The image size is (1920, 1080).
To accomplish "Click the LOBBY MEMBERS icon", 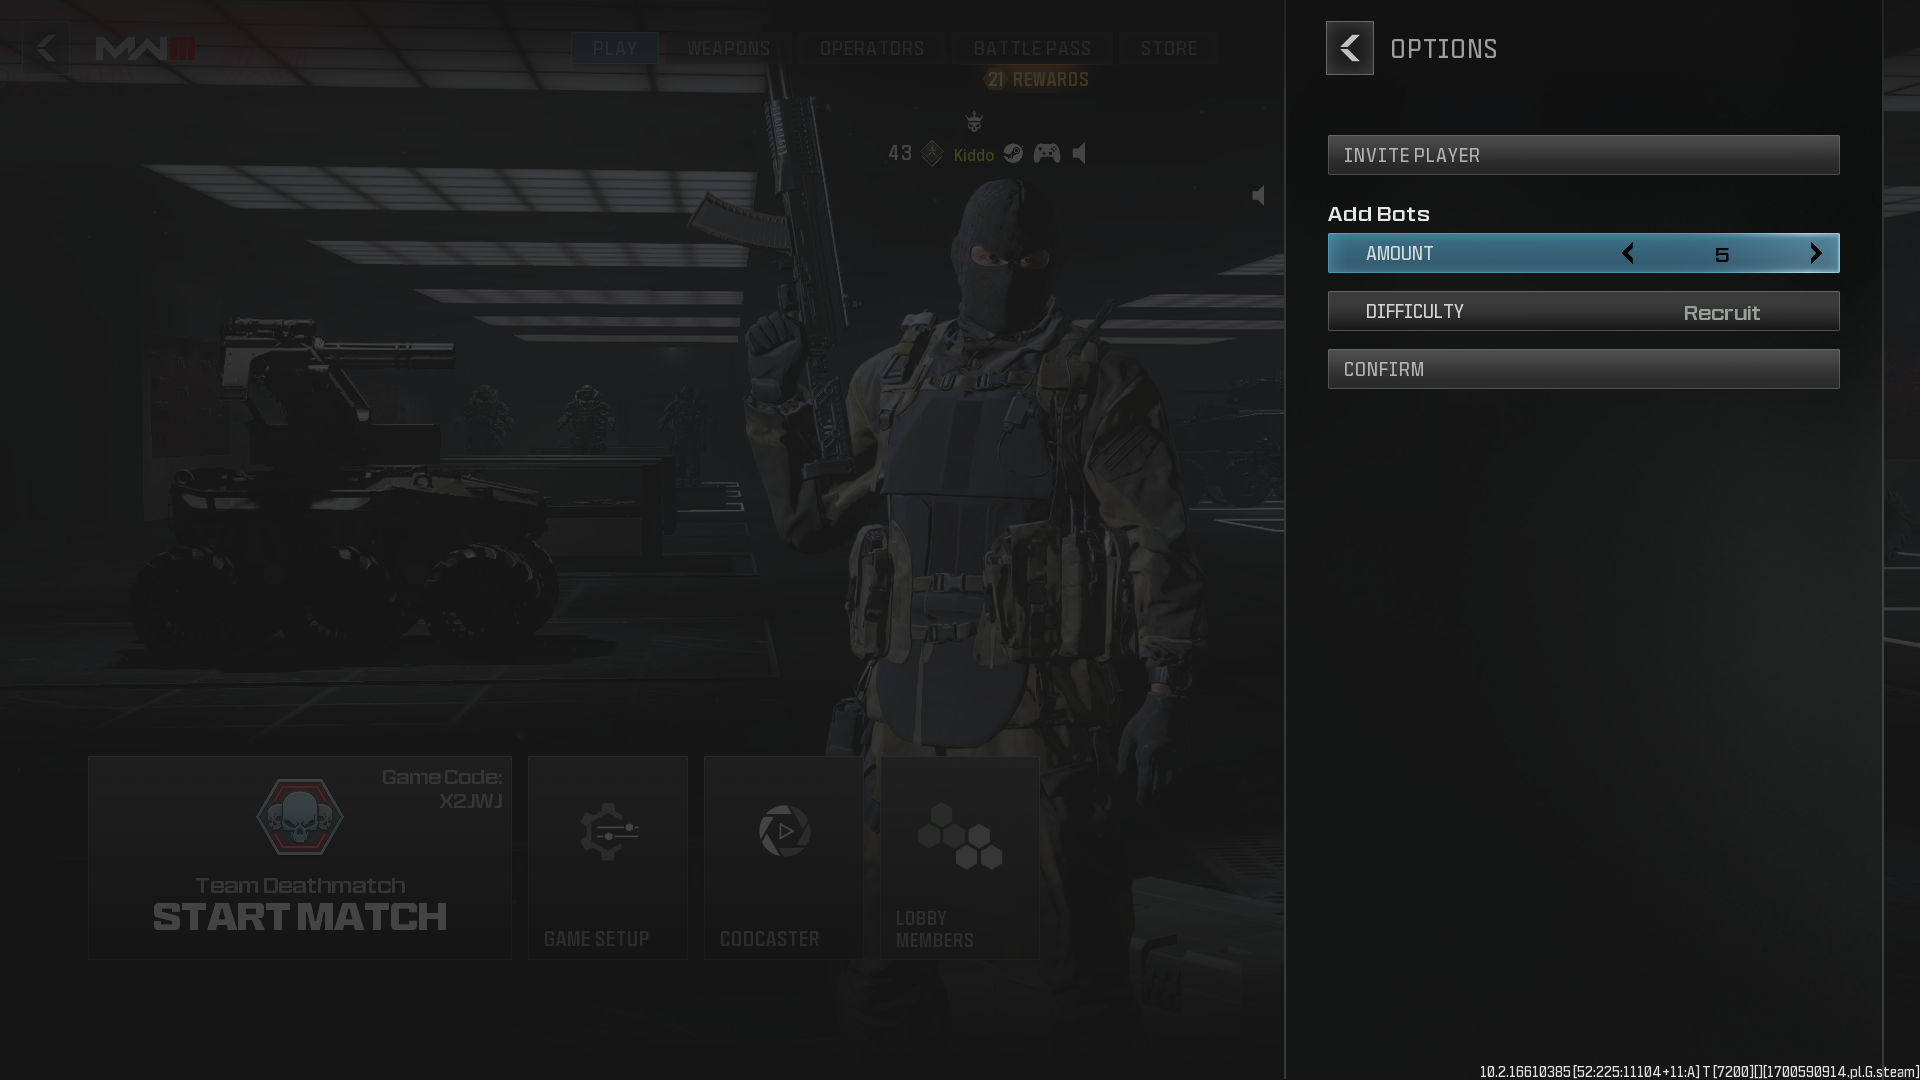I will click(959, 840).
